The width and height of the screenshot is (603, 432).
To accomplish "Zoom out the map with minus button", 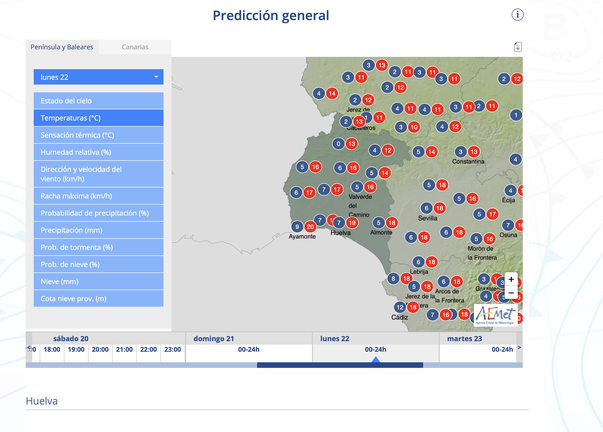I will (511, 293).
